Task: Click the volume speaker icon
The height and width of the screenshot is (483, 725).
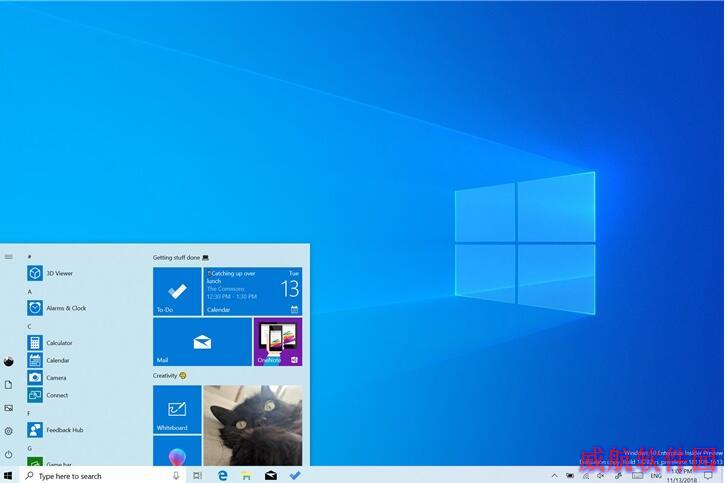Action: [x=601, y=476]
